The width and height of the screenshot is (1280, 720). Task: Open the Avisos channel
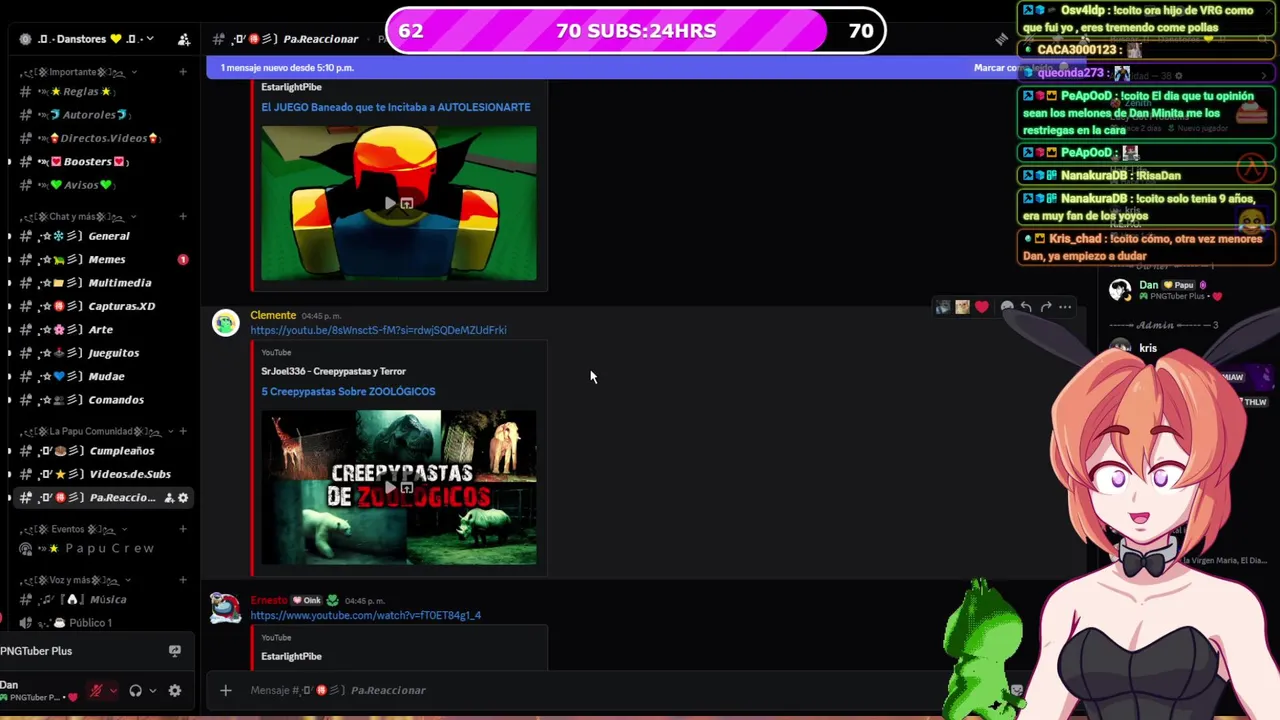coord(88,185)
